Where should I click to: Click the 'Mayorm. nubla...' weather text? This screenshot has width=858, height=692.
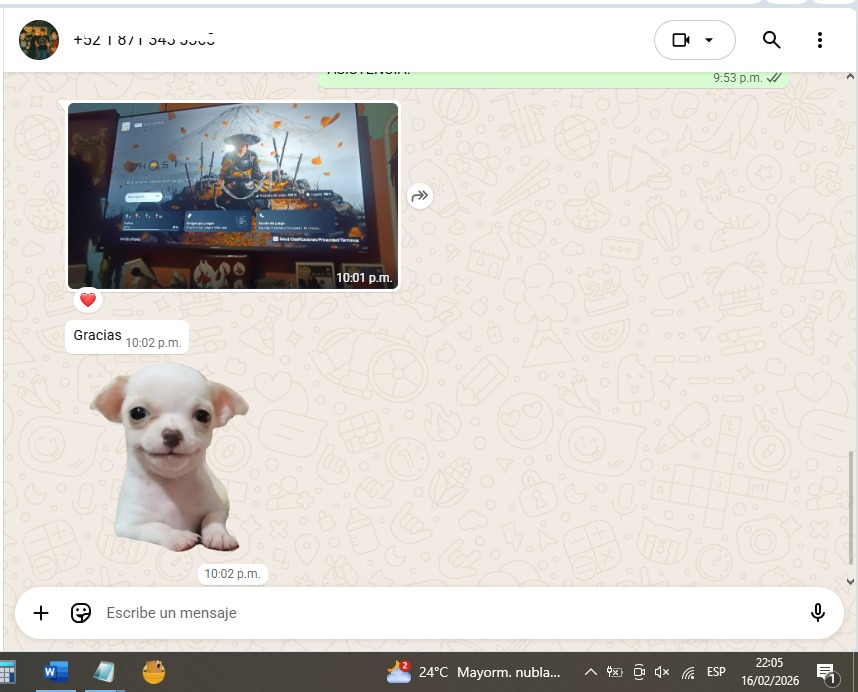coord(508,672)
